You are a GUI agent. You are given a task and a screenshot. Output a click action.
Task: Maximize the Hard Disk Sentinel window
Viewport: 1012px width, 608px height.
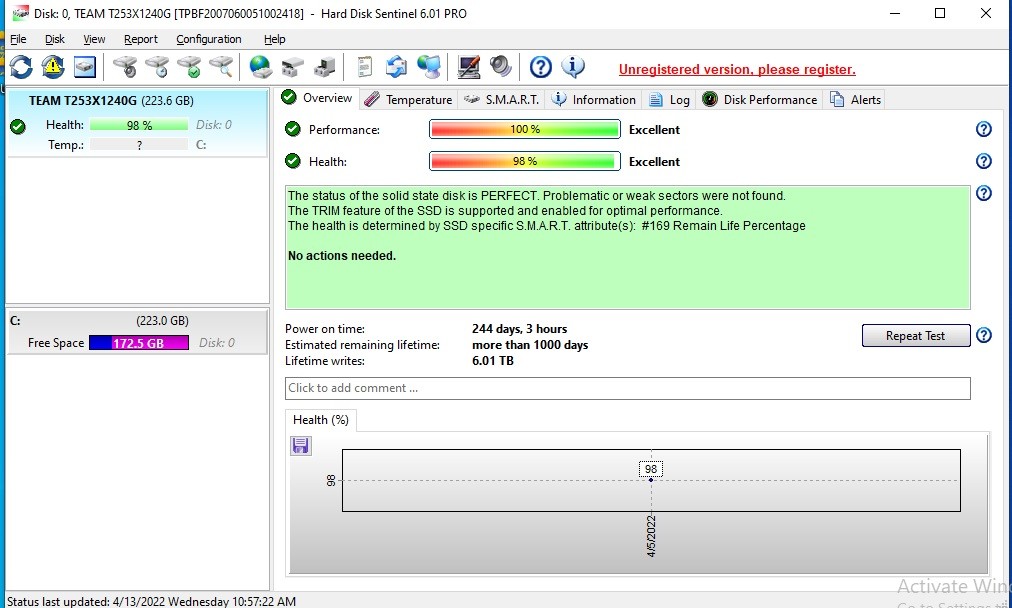click(940, 13)
